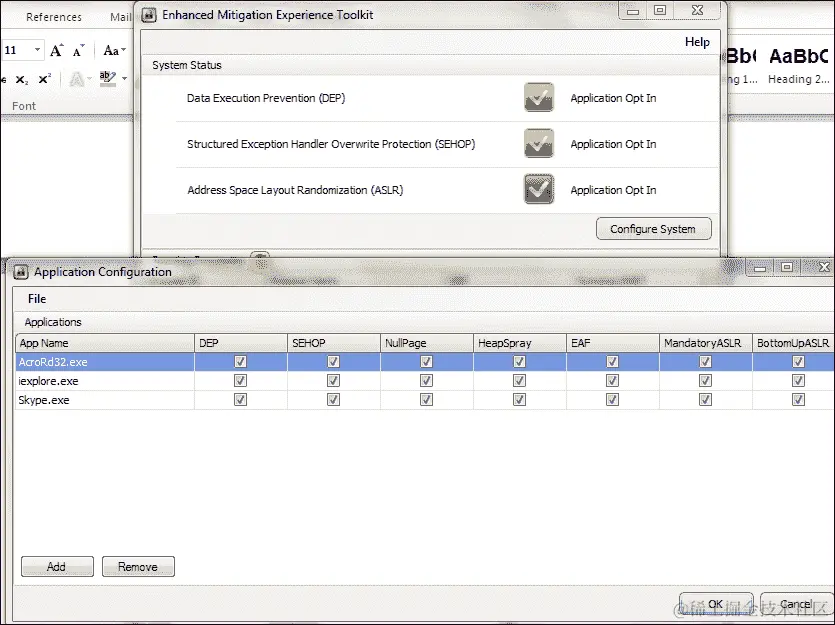The height and width of the screenshot is (625, 835).
Task: Toggle NullPage checkbox for AcroRd32.exe
Action: pyautogui.click(x=426, y=362)
